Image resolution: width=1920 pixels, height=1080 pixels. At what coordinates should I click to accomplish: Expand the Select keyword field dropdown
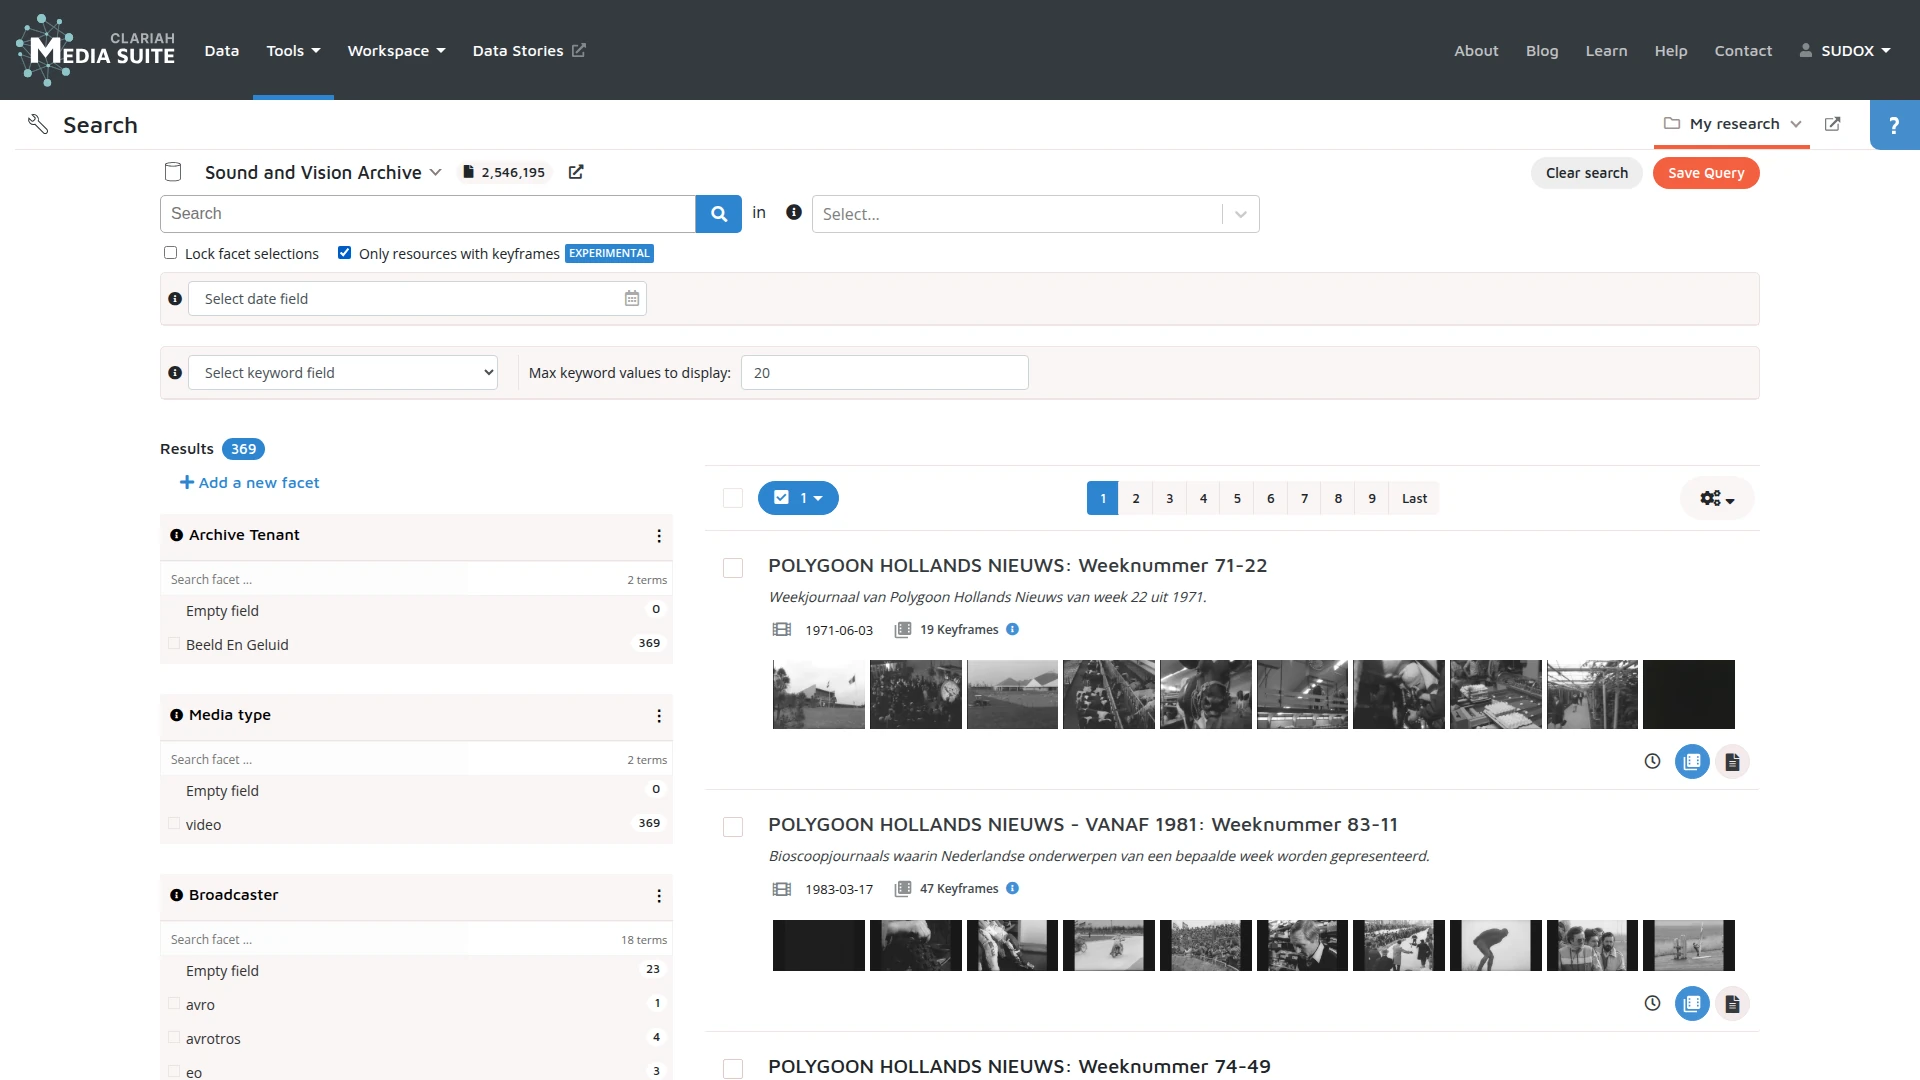click(x=343, y=373)
